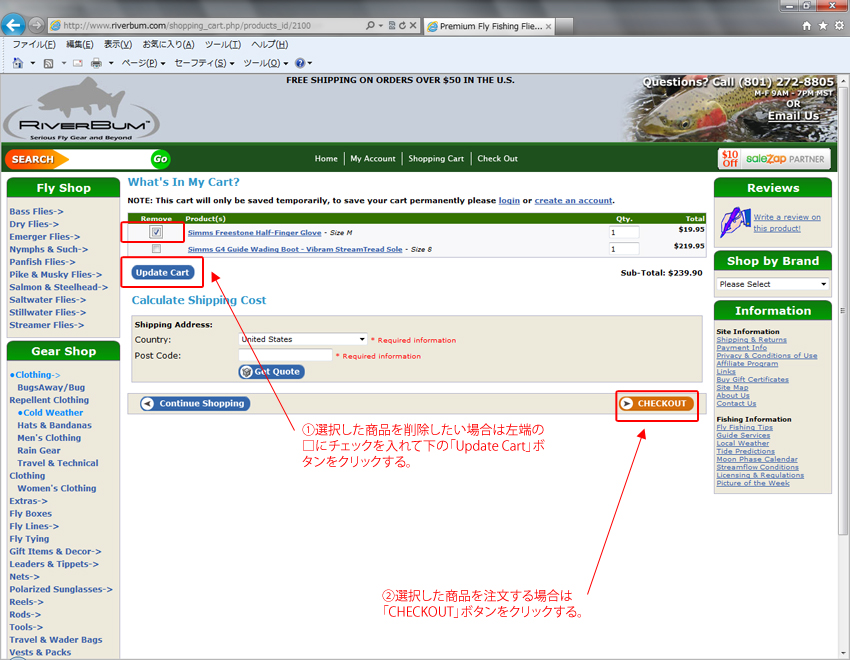Click the command bar Home icon
850x660 pixels.
[x=18, y=63]
